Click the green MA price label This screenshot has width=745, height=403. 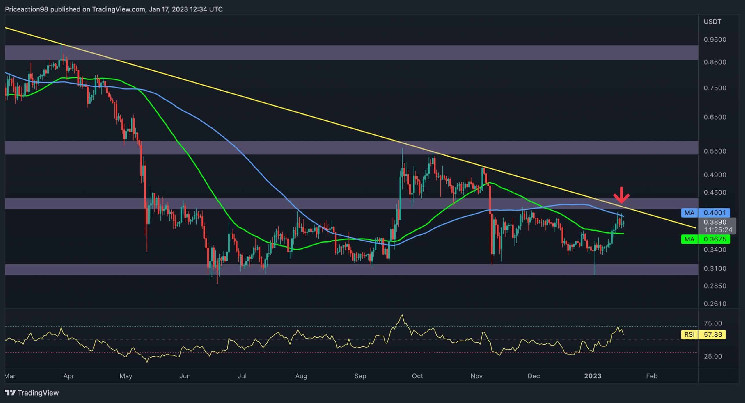tap(705, 239)
